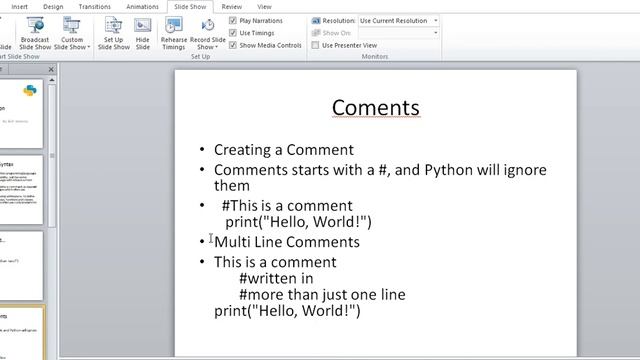Click the slide title "Coments"
Screen dimensions: 640x360
[x=376, y=108]
